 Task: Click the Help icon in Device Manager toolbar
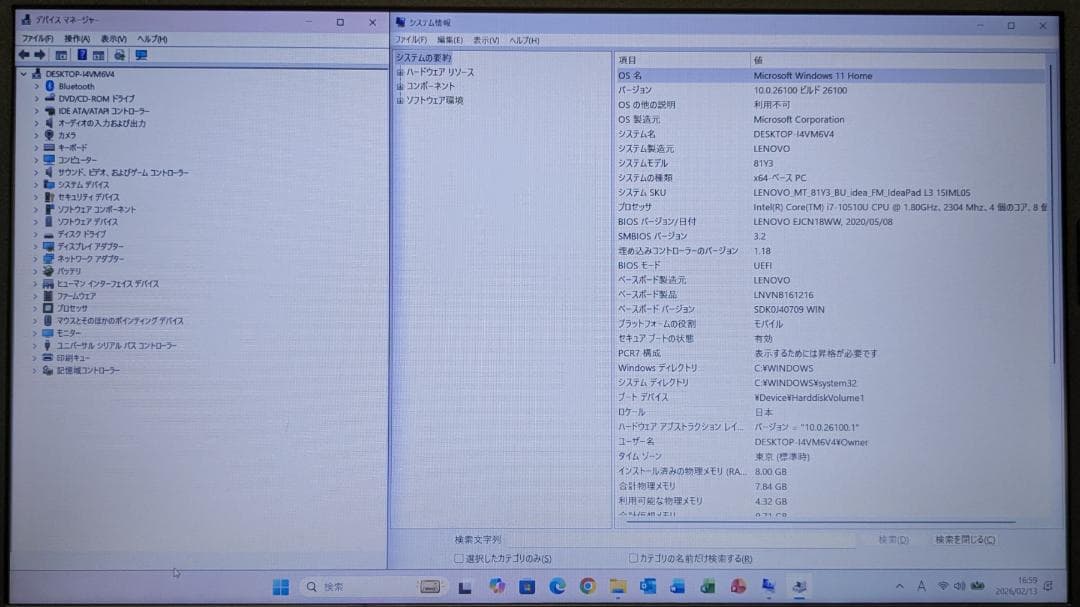tap(80, 55)
